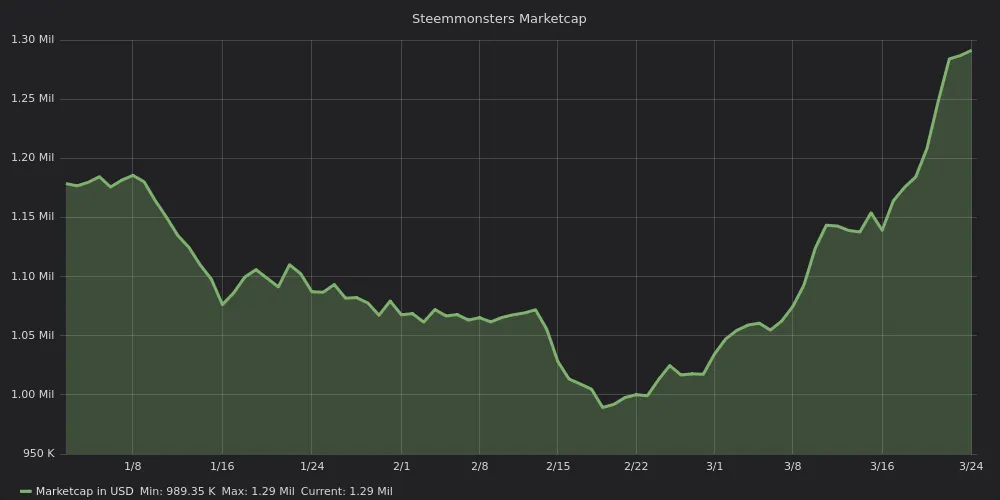Open the Steemmonsters Marketcap panel title
This screenshot has height=500, width=1000.
pyautogui.click(x=499, y=18)
